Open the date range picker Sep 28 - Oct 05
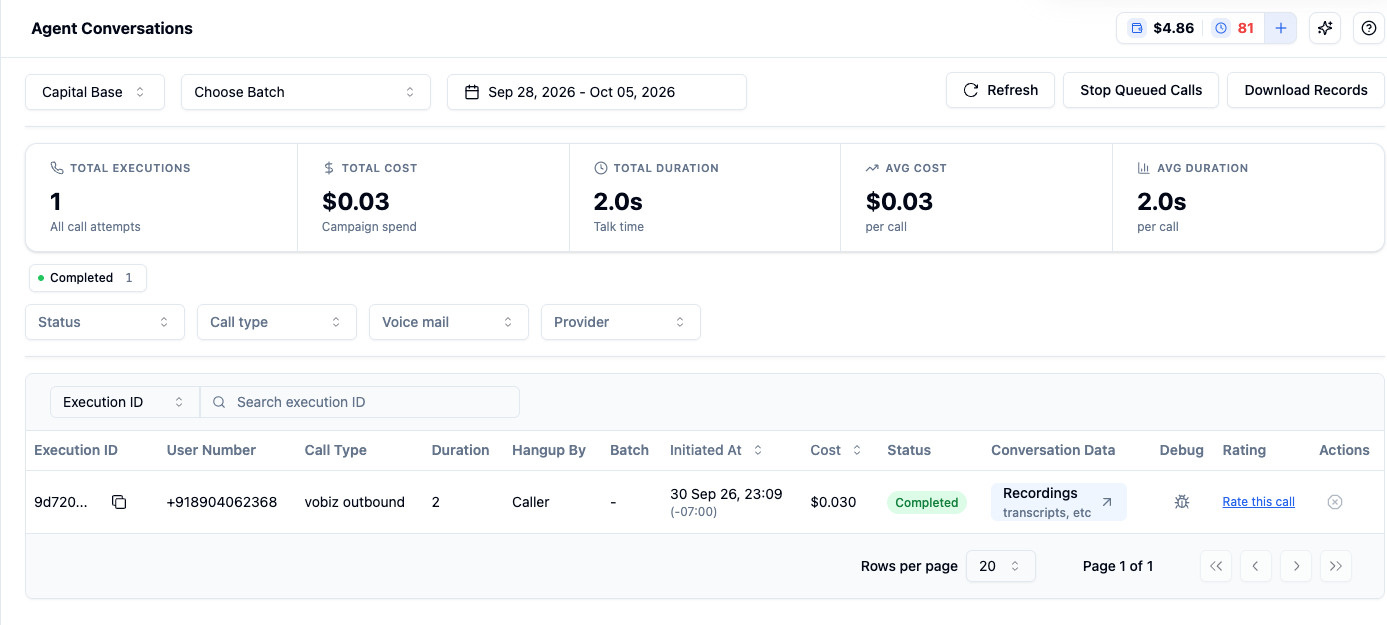Image resolution: width=1387 pixels, height=625 pixels. pyautogui.click(x=597, y=92)
